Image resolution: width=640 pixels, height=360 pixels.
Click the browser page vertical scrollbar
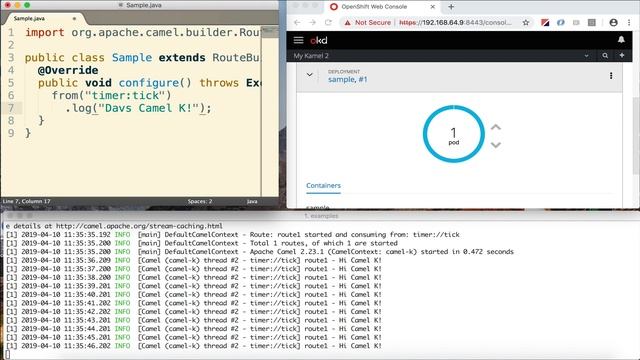pos(636,135)
